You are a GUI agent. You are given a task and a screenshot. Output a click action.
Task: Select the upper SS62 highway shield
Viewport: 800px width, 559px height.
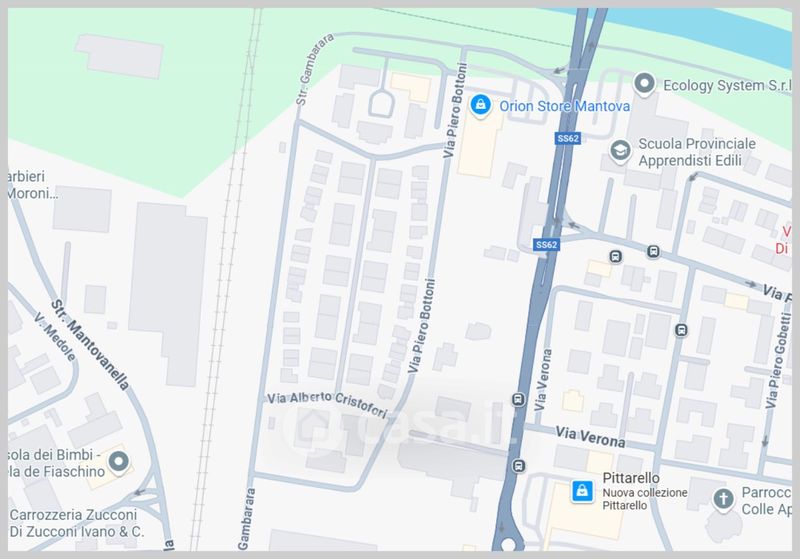(568, 138)
